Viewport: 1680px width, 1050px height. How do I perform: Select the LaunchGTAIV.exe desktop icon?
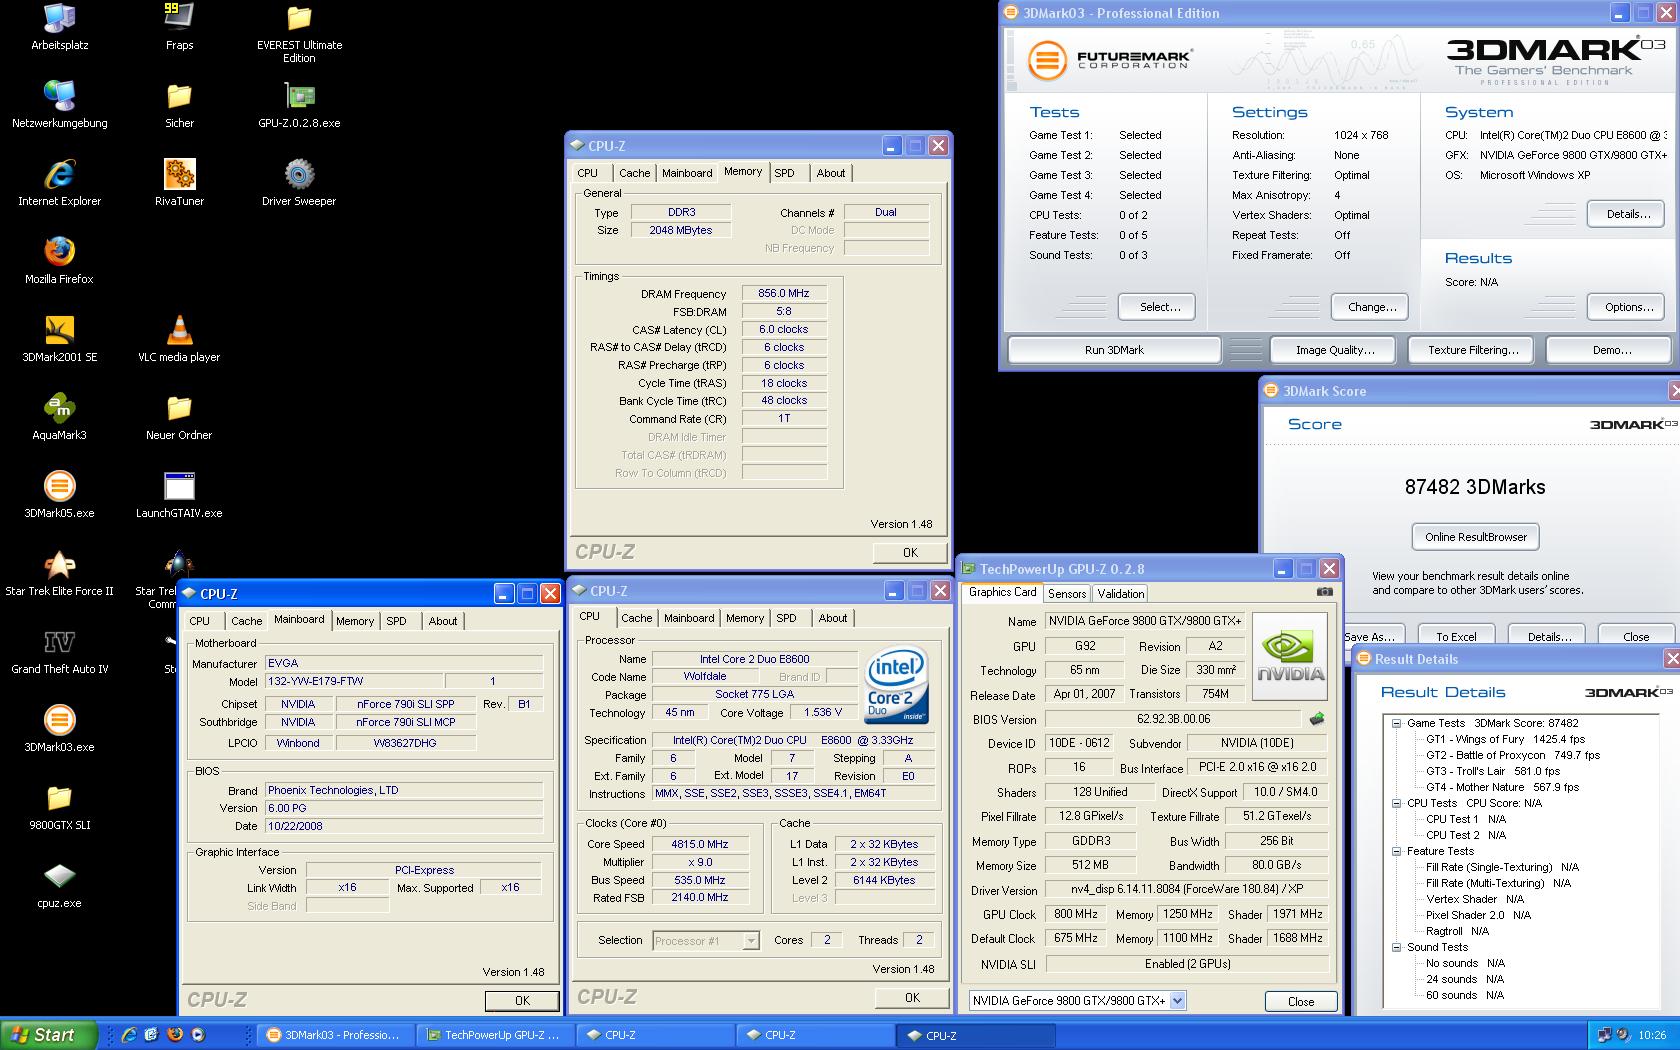179,495
